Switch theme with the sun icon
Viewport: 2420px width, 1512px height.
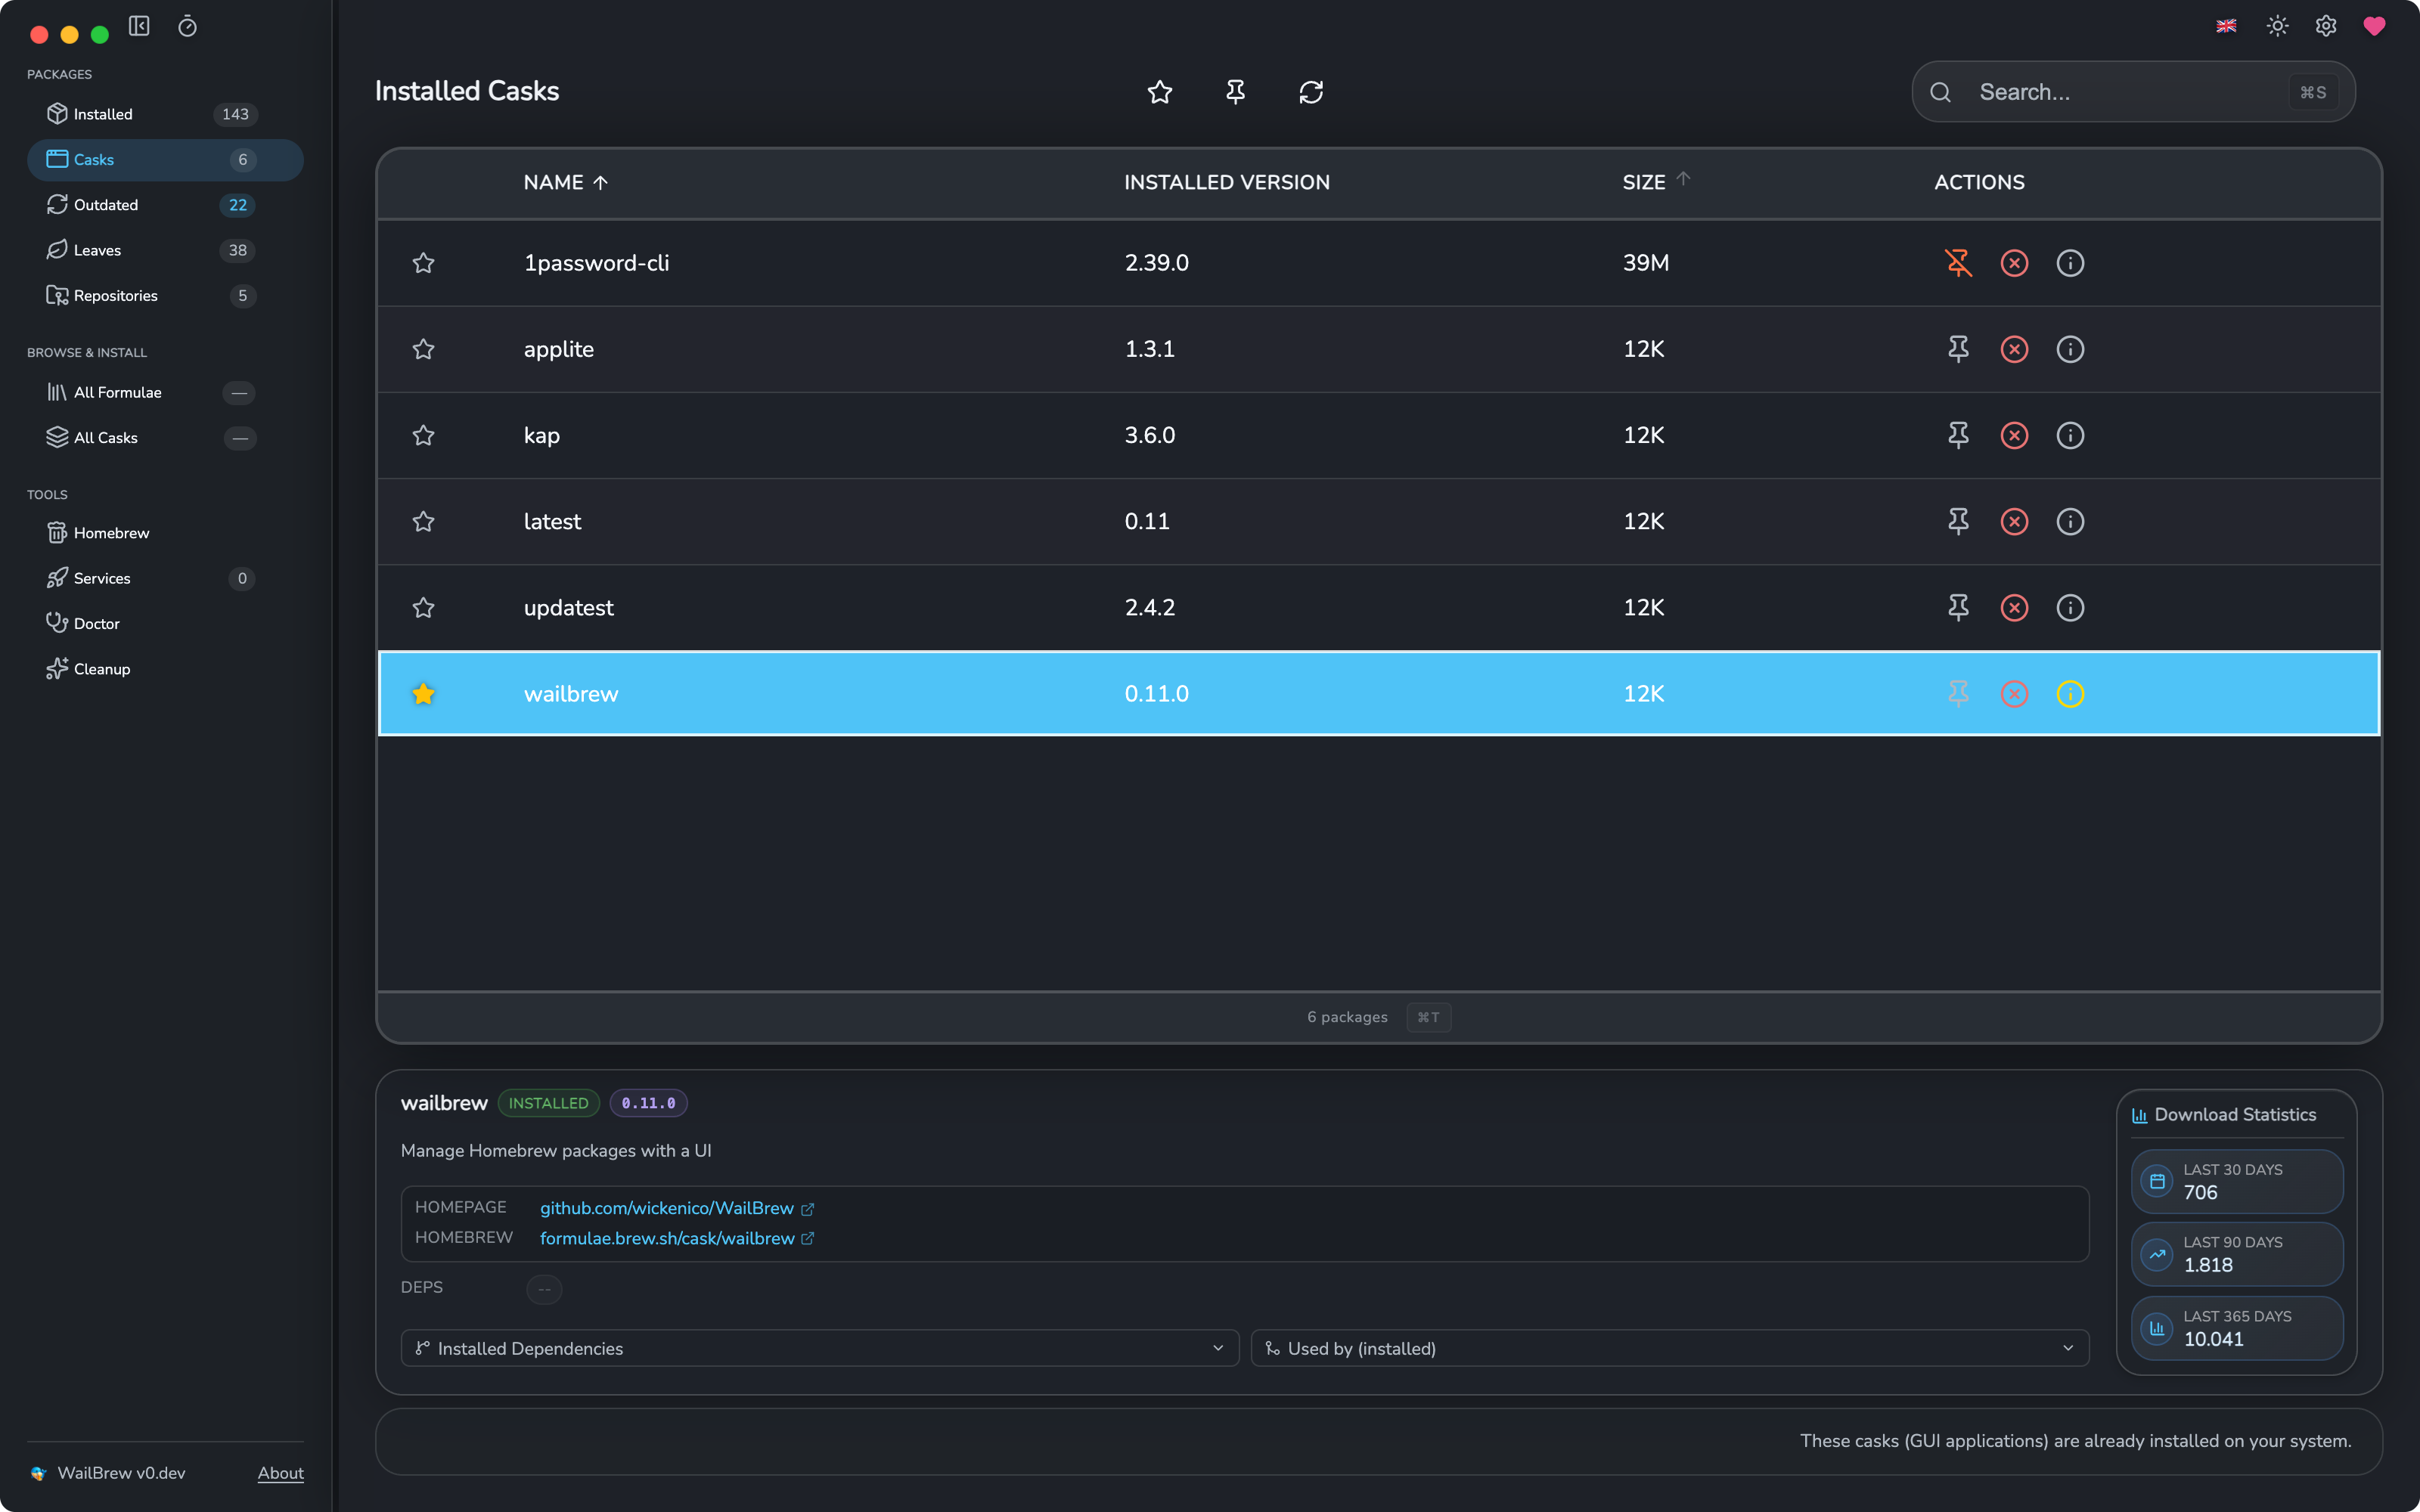(x=2278, y=26)
